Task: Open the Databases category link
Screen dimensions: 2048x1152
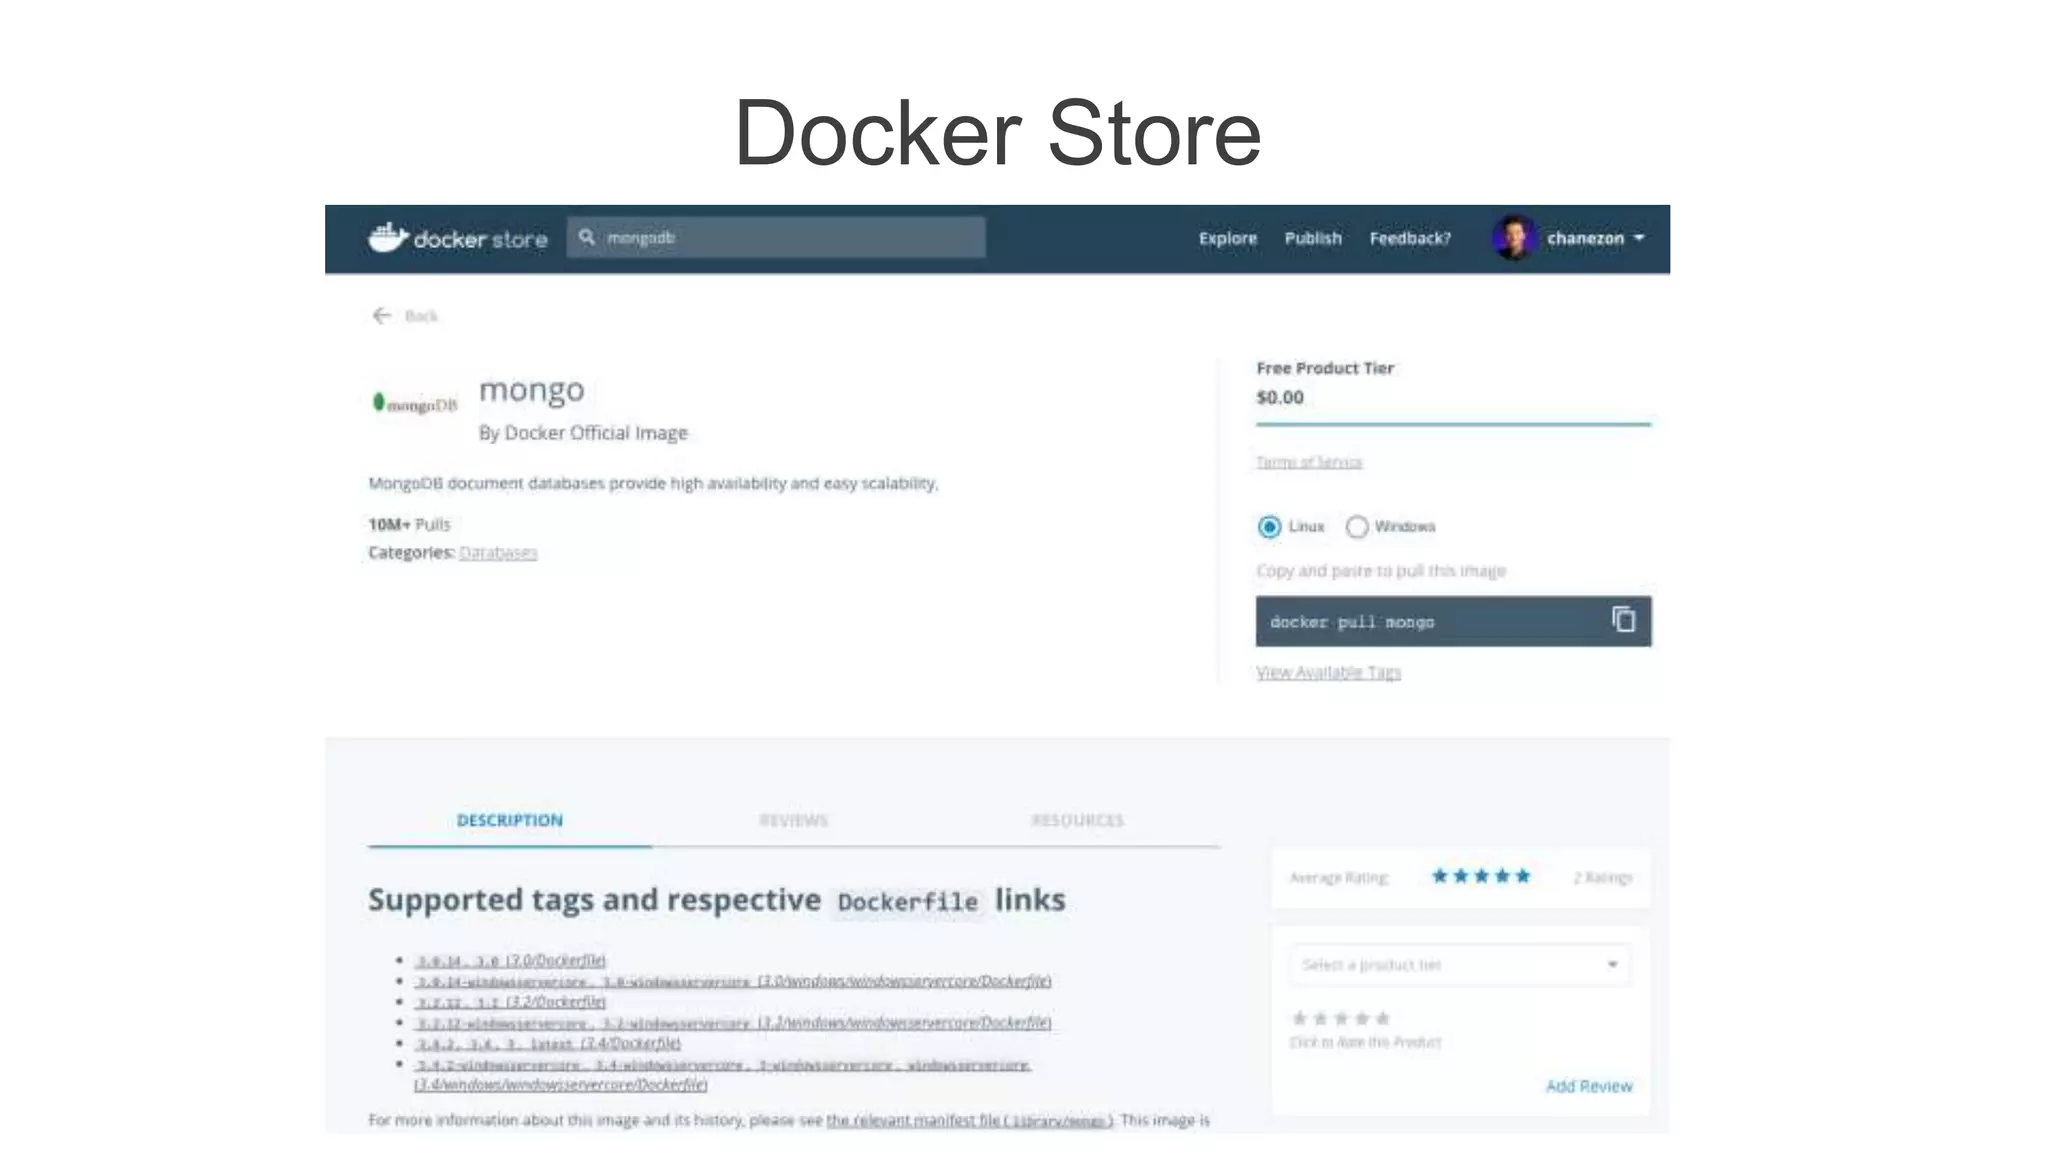Action: pyautogui.click(x=498, y=552)
